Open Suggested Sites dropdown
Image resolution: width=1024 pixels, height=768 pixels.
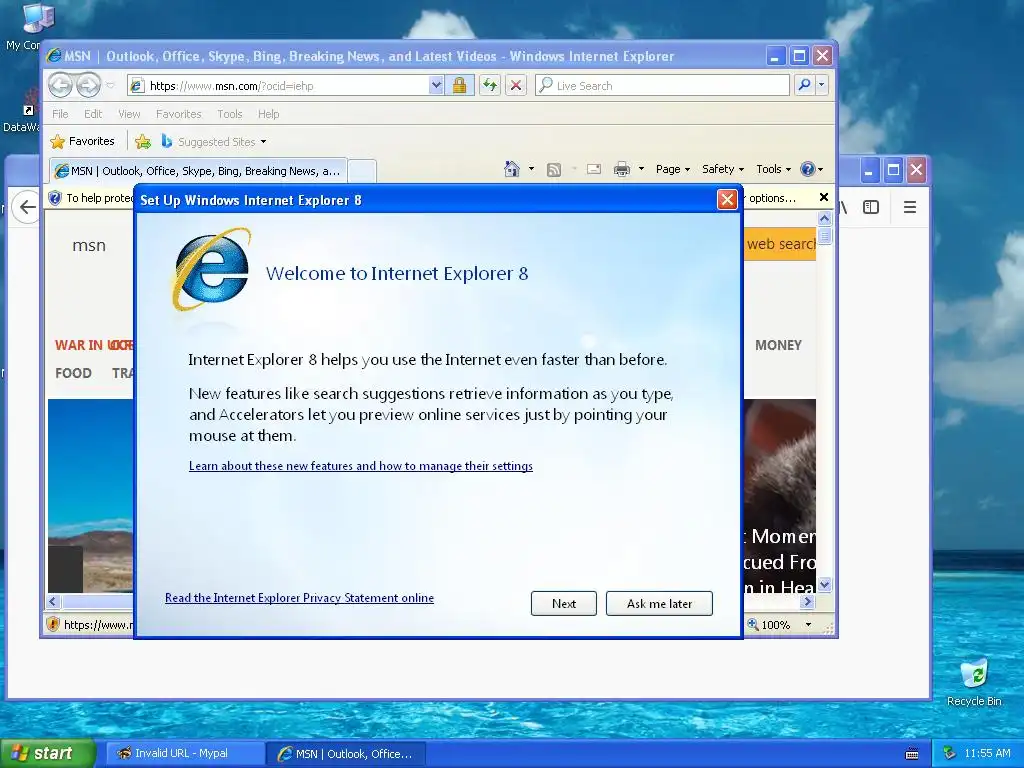pyautogui.click(x=214, y=142)
